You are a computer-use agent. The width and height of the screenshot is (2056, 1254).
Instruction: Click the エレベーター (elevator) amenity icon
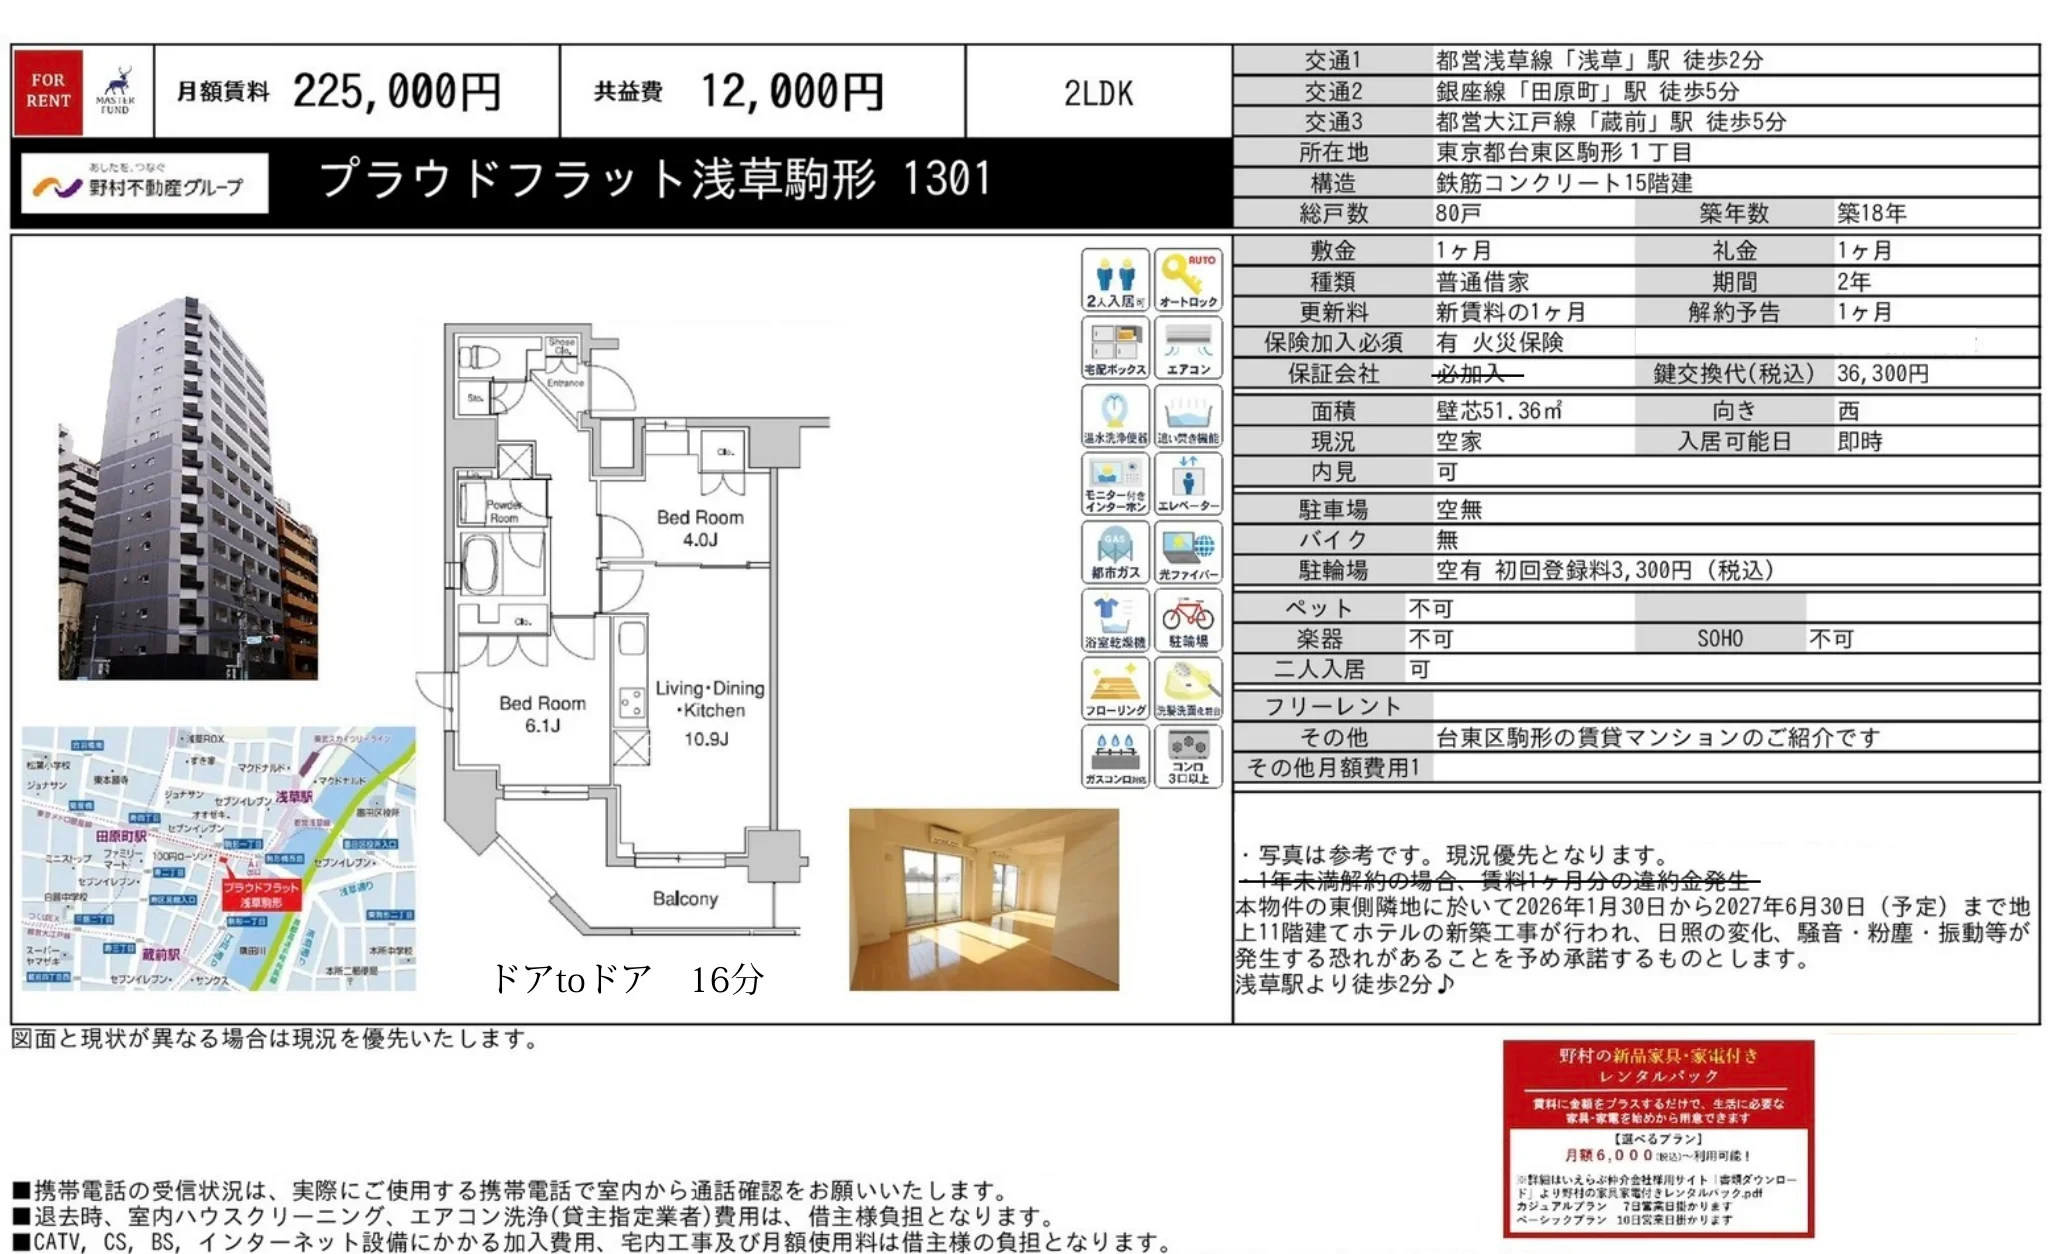click(x=1190, y=481)
